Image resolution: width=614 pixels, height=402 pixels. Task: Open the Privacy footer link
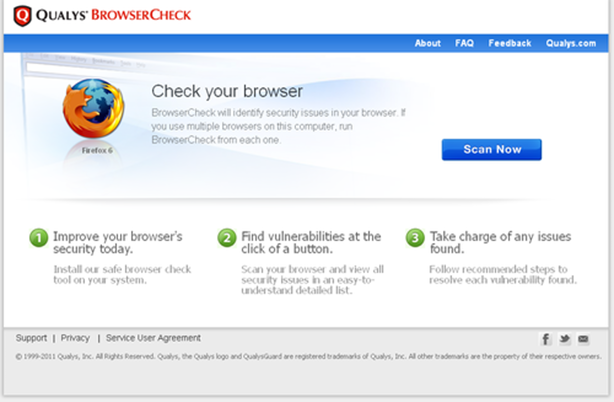[x=75, y=338]
